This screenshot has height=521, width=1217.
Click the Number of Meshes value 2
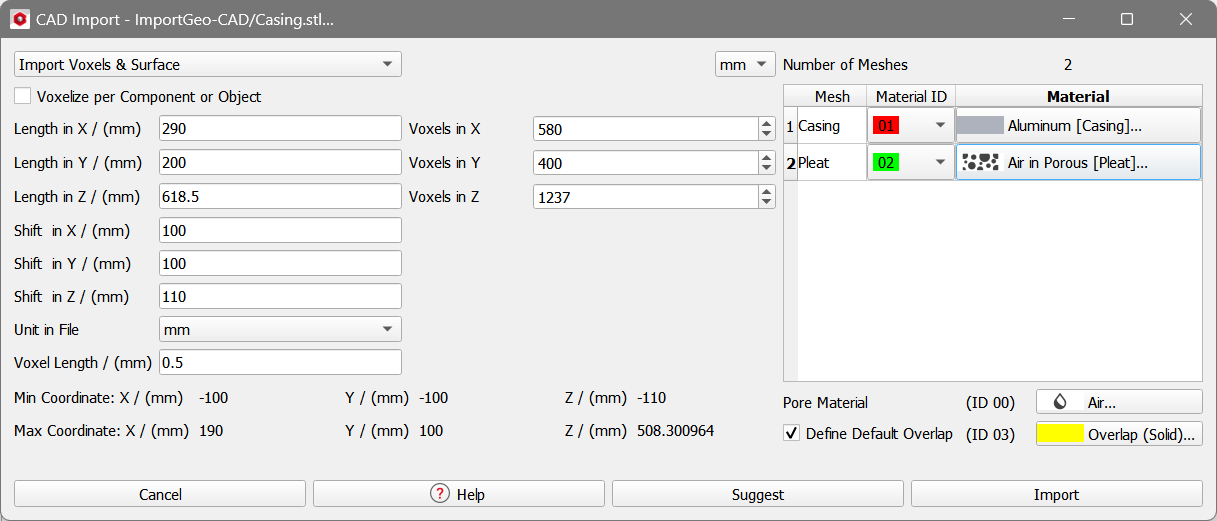pyautogui.click(x=1068, y=64)
